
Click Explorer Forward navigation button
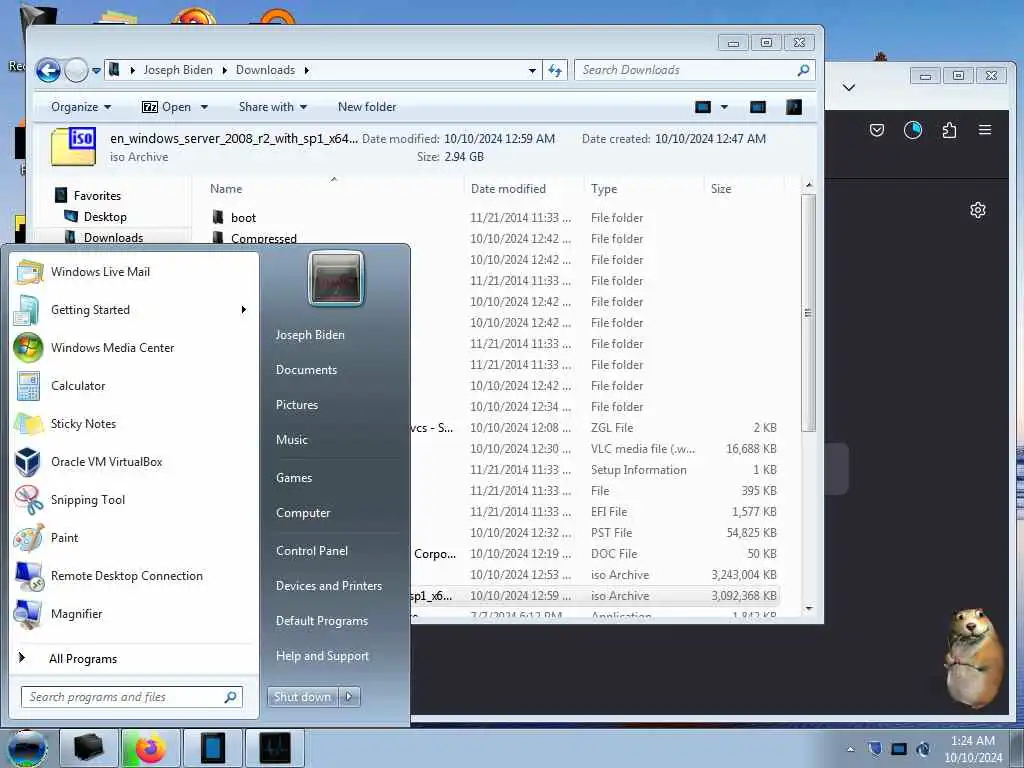76,70
